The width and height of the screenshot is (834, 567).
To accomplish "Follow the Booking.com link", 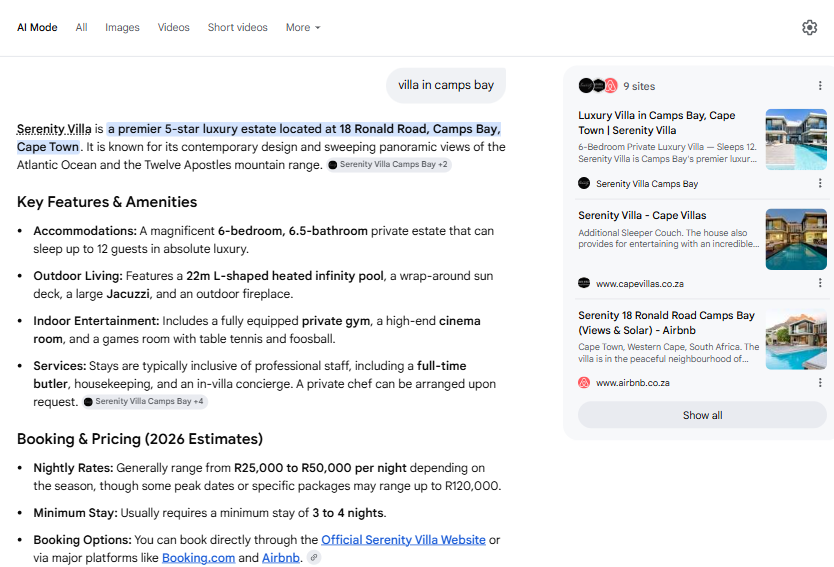I will pos(198,557).
